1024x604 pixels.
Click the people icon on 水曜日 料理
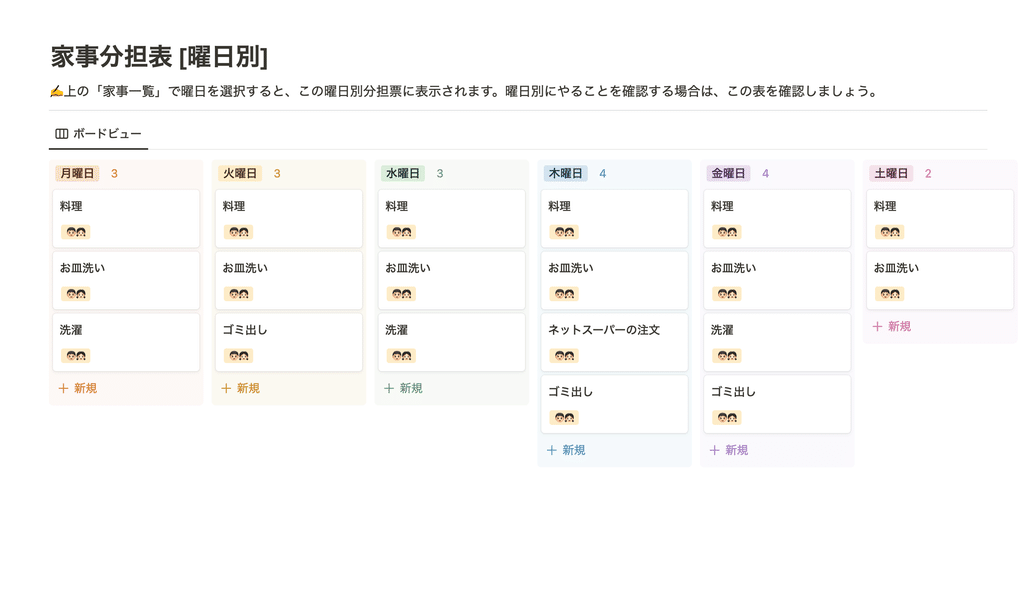click(401, 232)
